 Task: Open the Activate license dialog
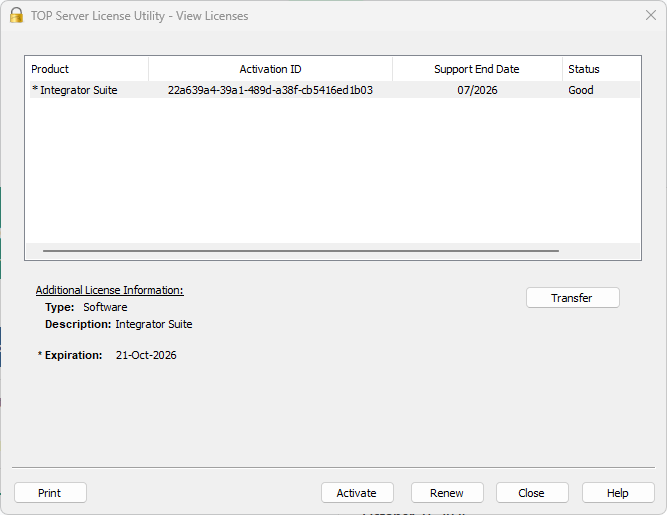tap(357, 493)
